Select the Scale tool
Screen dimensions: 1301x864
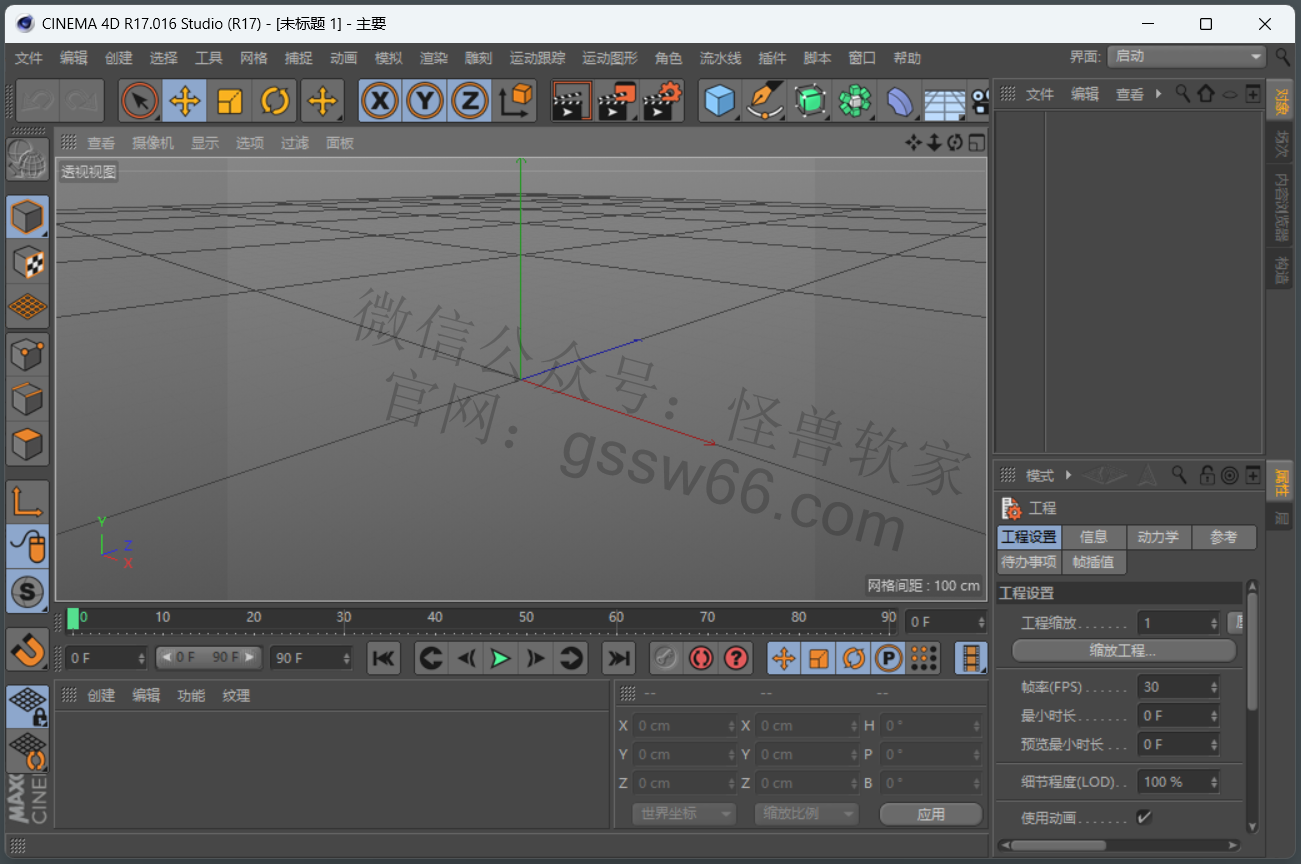(230, 100)
